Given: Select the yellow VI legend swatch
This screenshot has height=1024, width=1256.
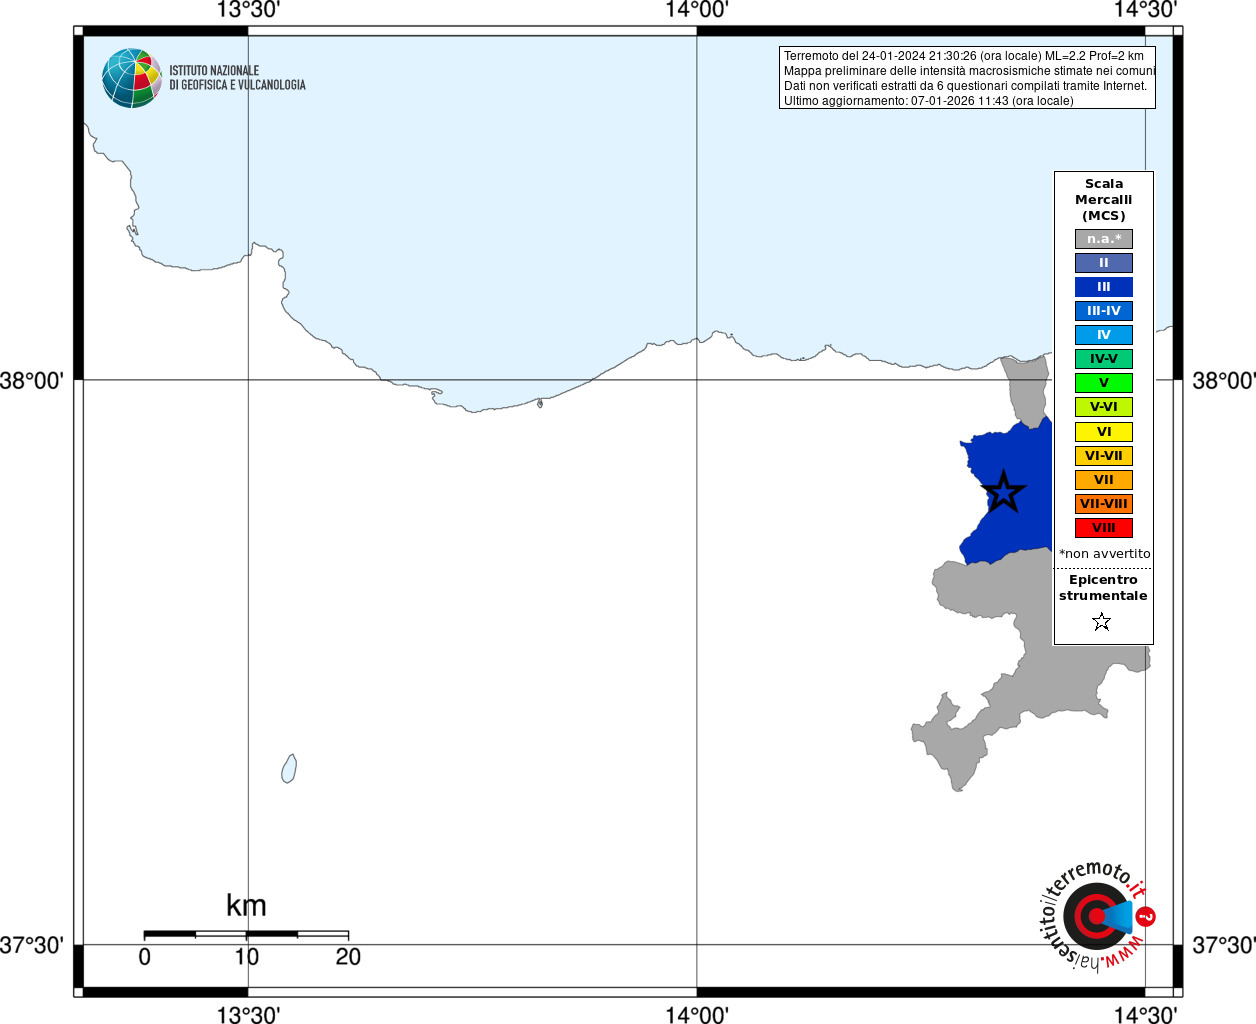Looking at the screenshot, I should pos(1104,432).
